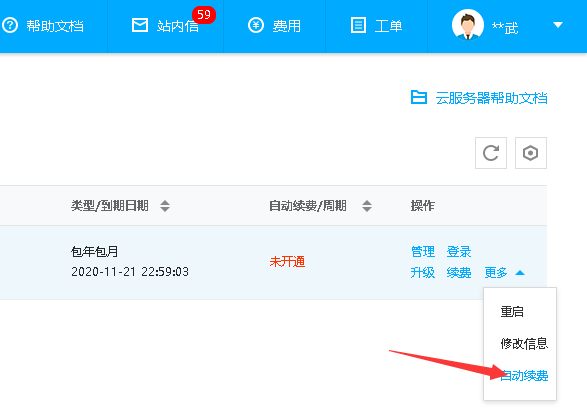This screenshot has height=413, width=587.
Task: Click the user avatar picture
Action: (x=468, y=25)
